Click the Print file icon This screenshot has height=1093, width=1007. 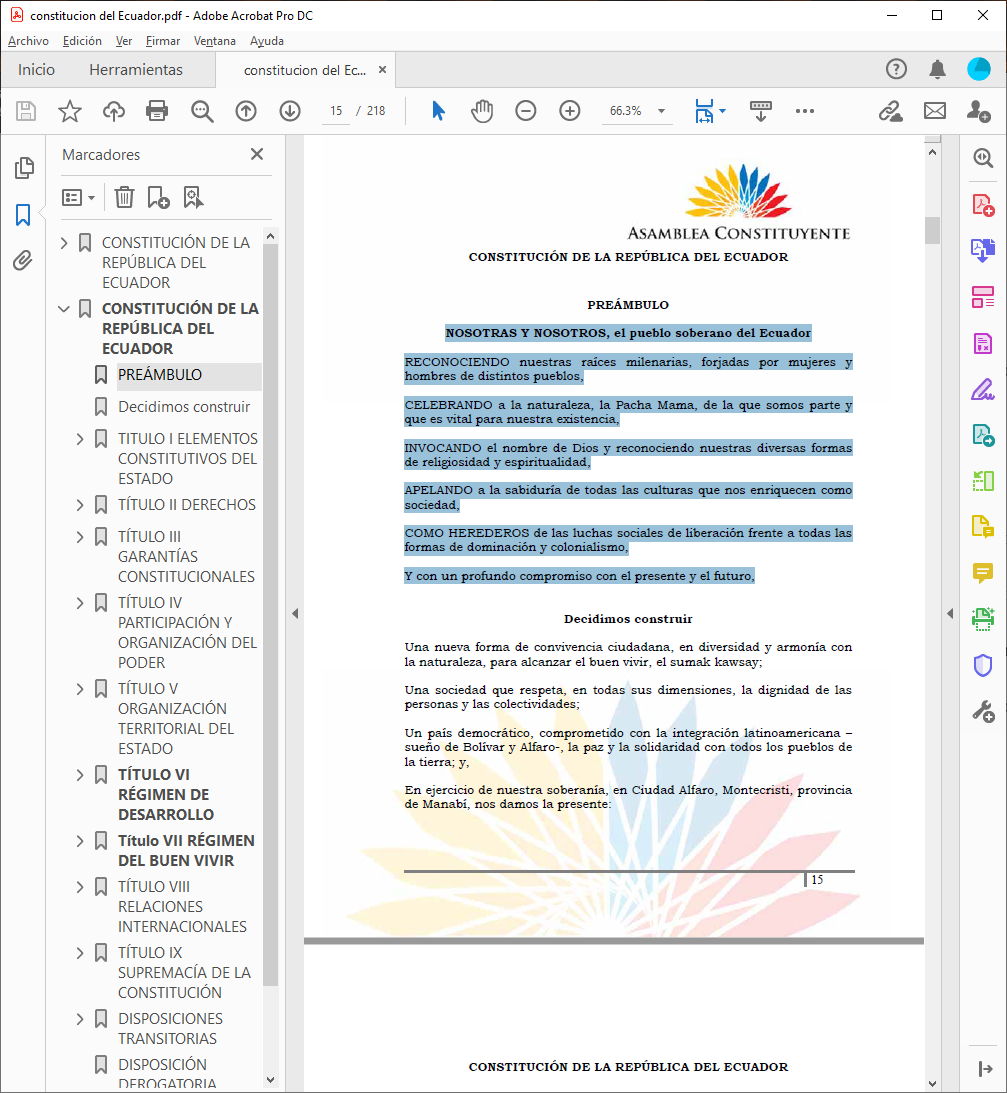(x=157, y=111)
